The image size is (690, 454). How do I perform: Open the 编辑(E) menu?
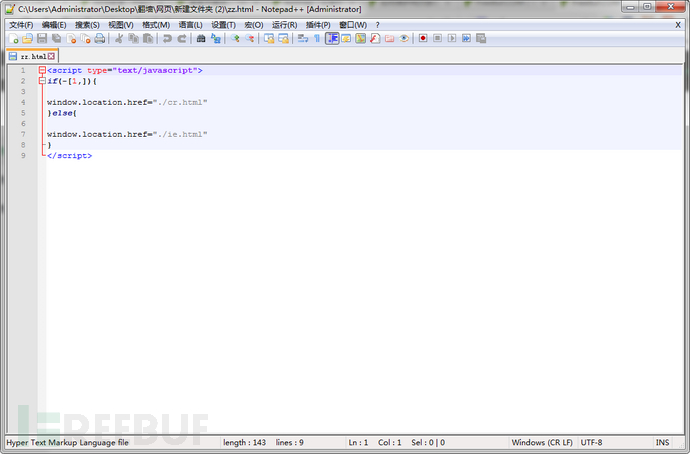(x=54, y=25)
